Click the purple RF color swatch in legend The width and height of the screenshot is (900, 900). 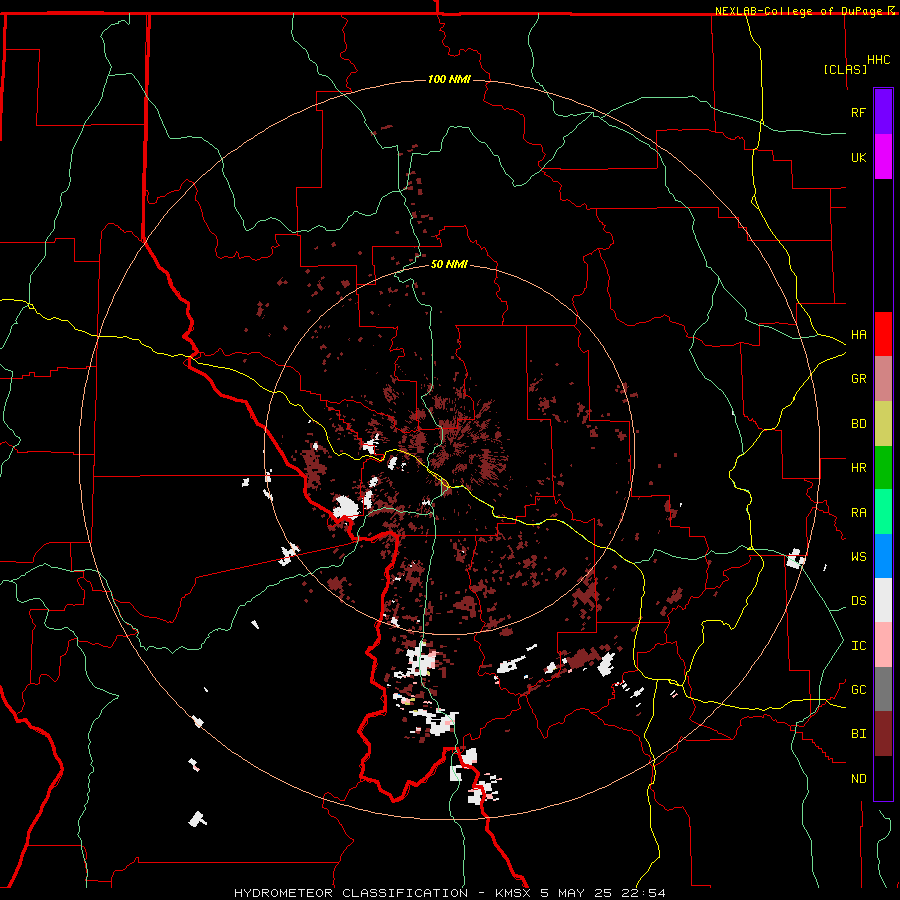click(883, 111)
